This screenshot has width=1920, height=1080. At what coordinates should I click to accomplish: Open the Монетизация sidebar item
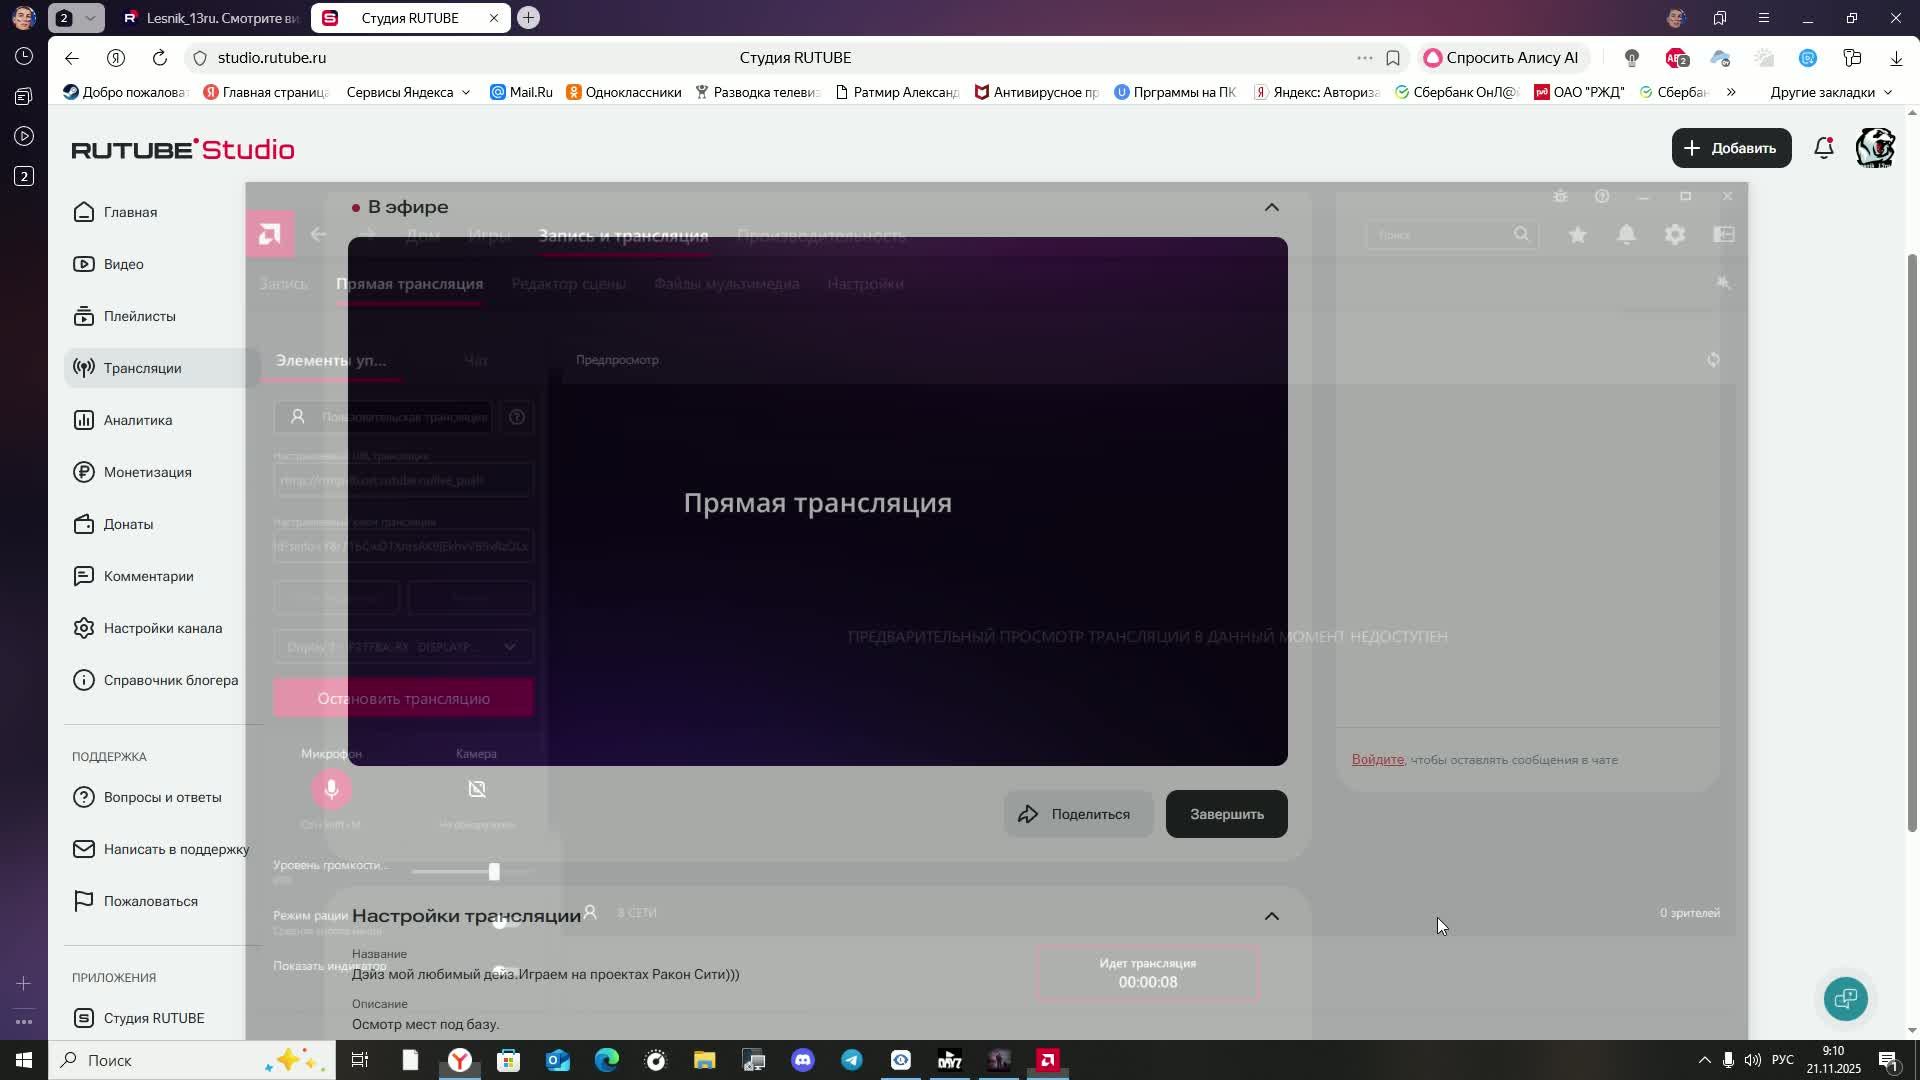tap(147, 472)
